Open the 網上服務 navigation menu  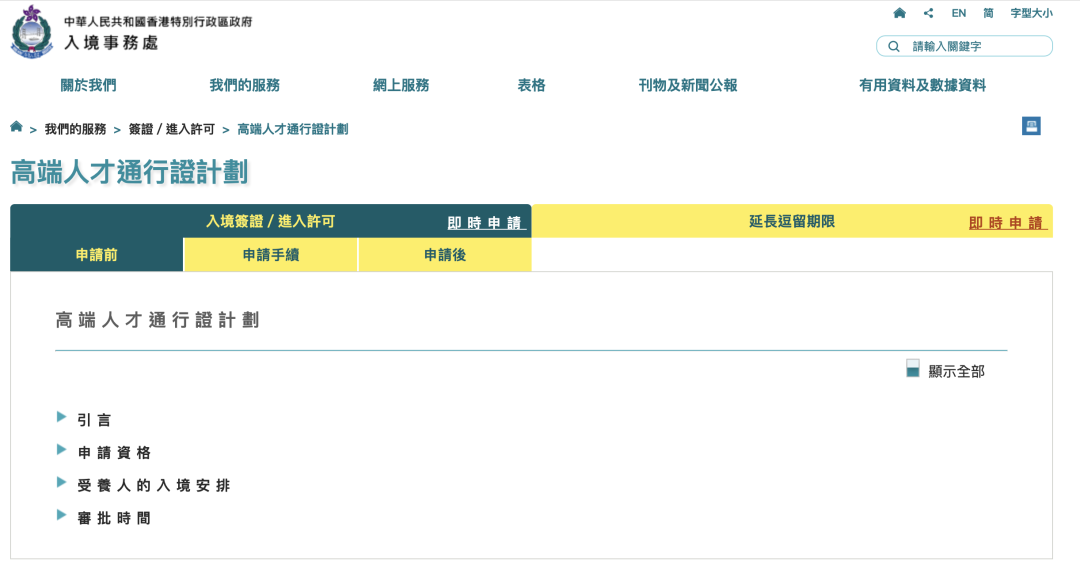401,86
